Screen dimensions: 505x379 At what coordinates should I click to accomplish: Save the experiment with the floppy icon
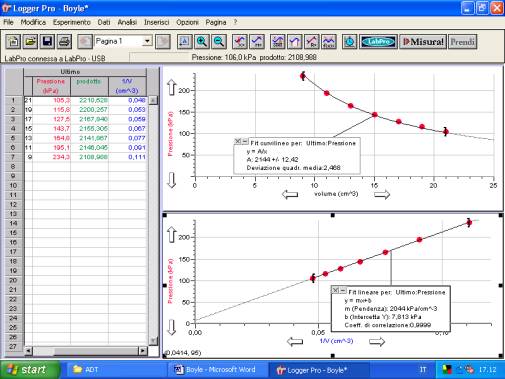click(x=47, y=42)
